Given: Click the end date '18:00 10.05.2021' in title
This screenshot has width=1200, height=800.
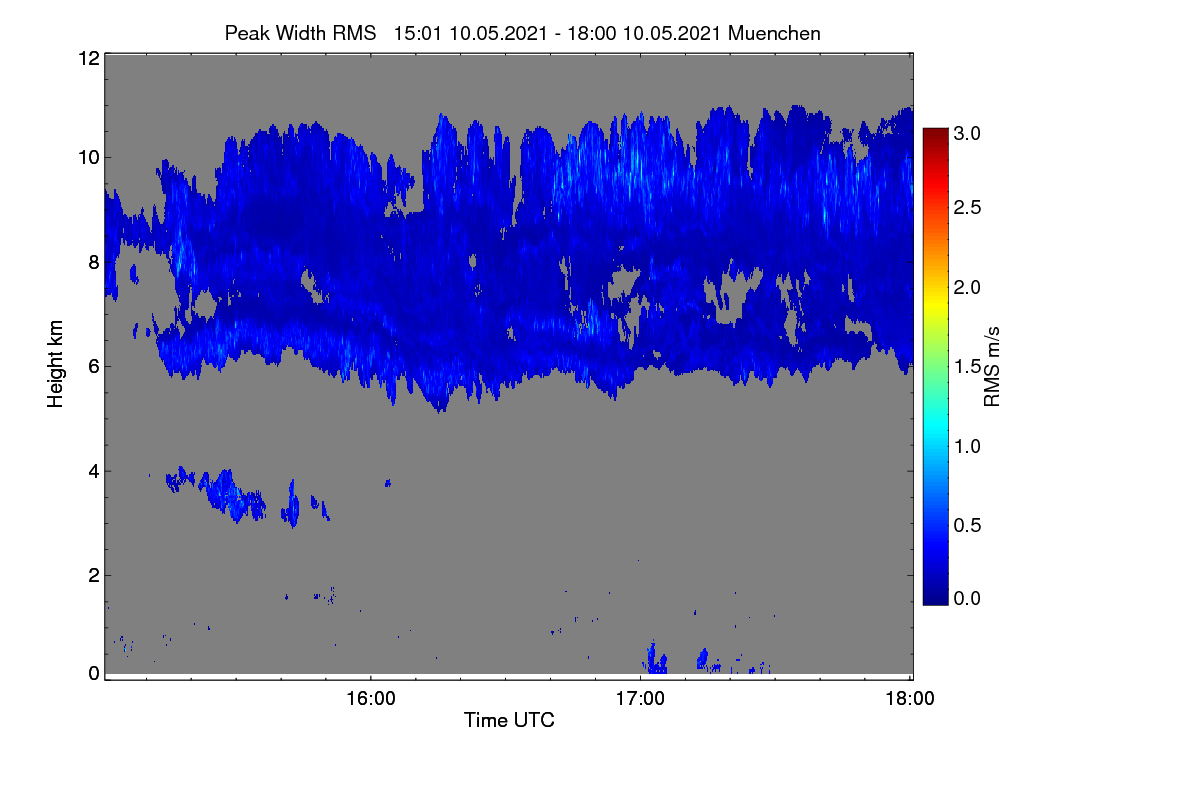Looking at the screenshot, I should click(x=645, y=33).
